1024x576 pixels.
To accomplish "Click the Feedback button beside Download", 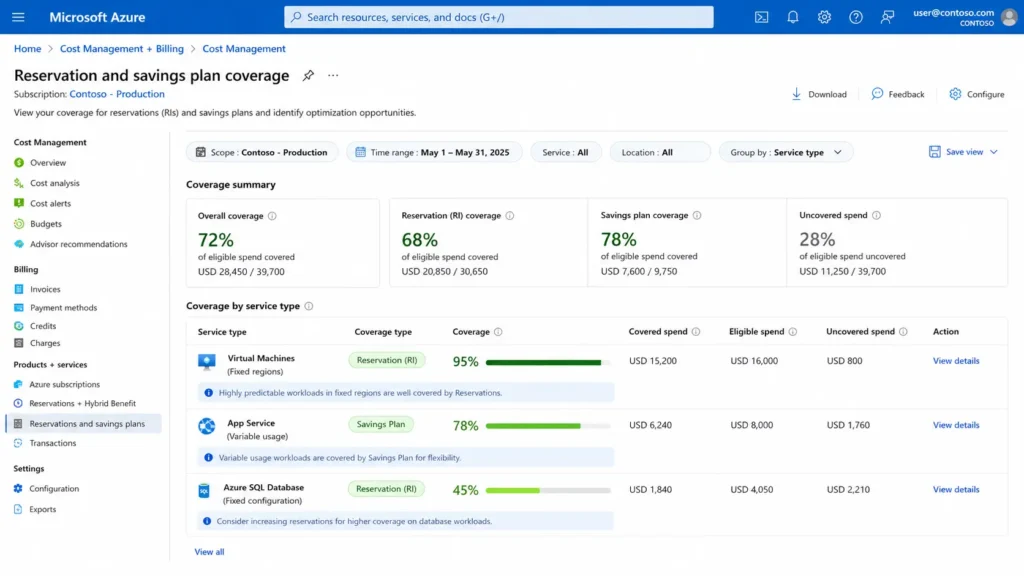I will [898, 94].
